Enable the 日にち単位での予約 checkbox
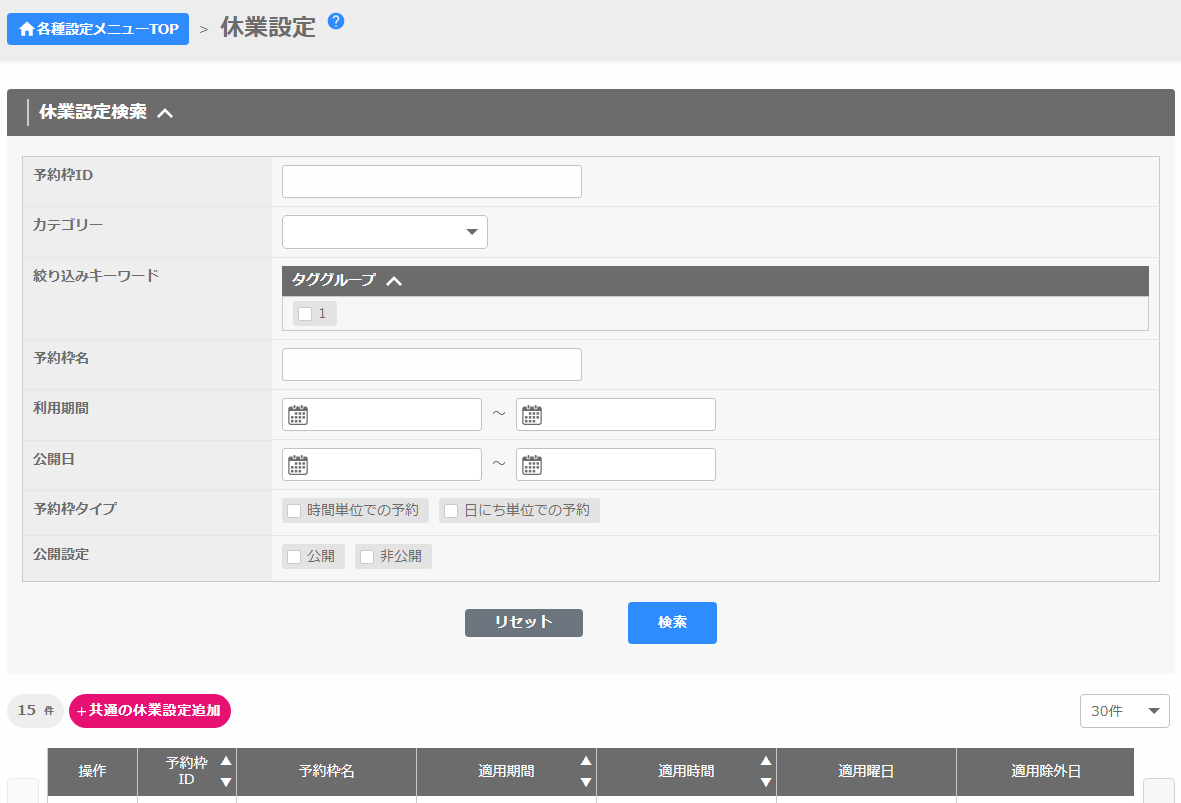Image resolution: width=1181 pixels, height=803 pixels. [x=451, y=511]
